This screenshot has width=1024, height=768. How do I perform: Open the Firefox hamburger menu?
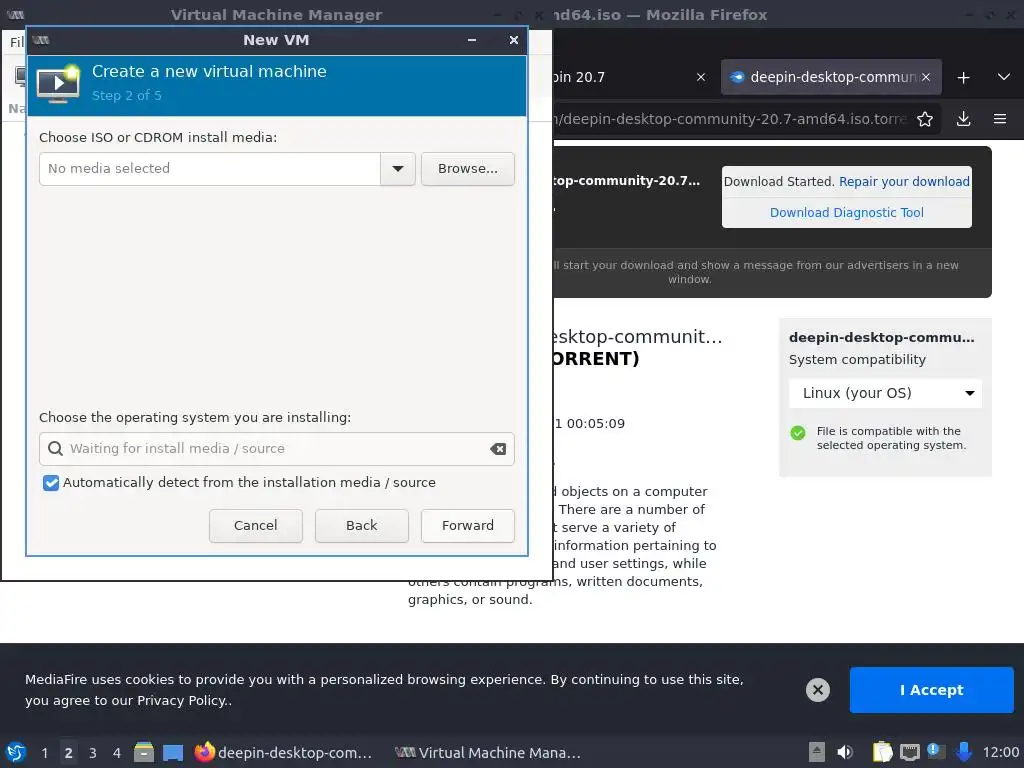[1000, 119]
